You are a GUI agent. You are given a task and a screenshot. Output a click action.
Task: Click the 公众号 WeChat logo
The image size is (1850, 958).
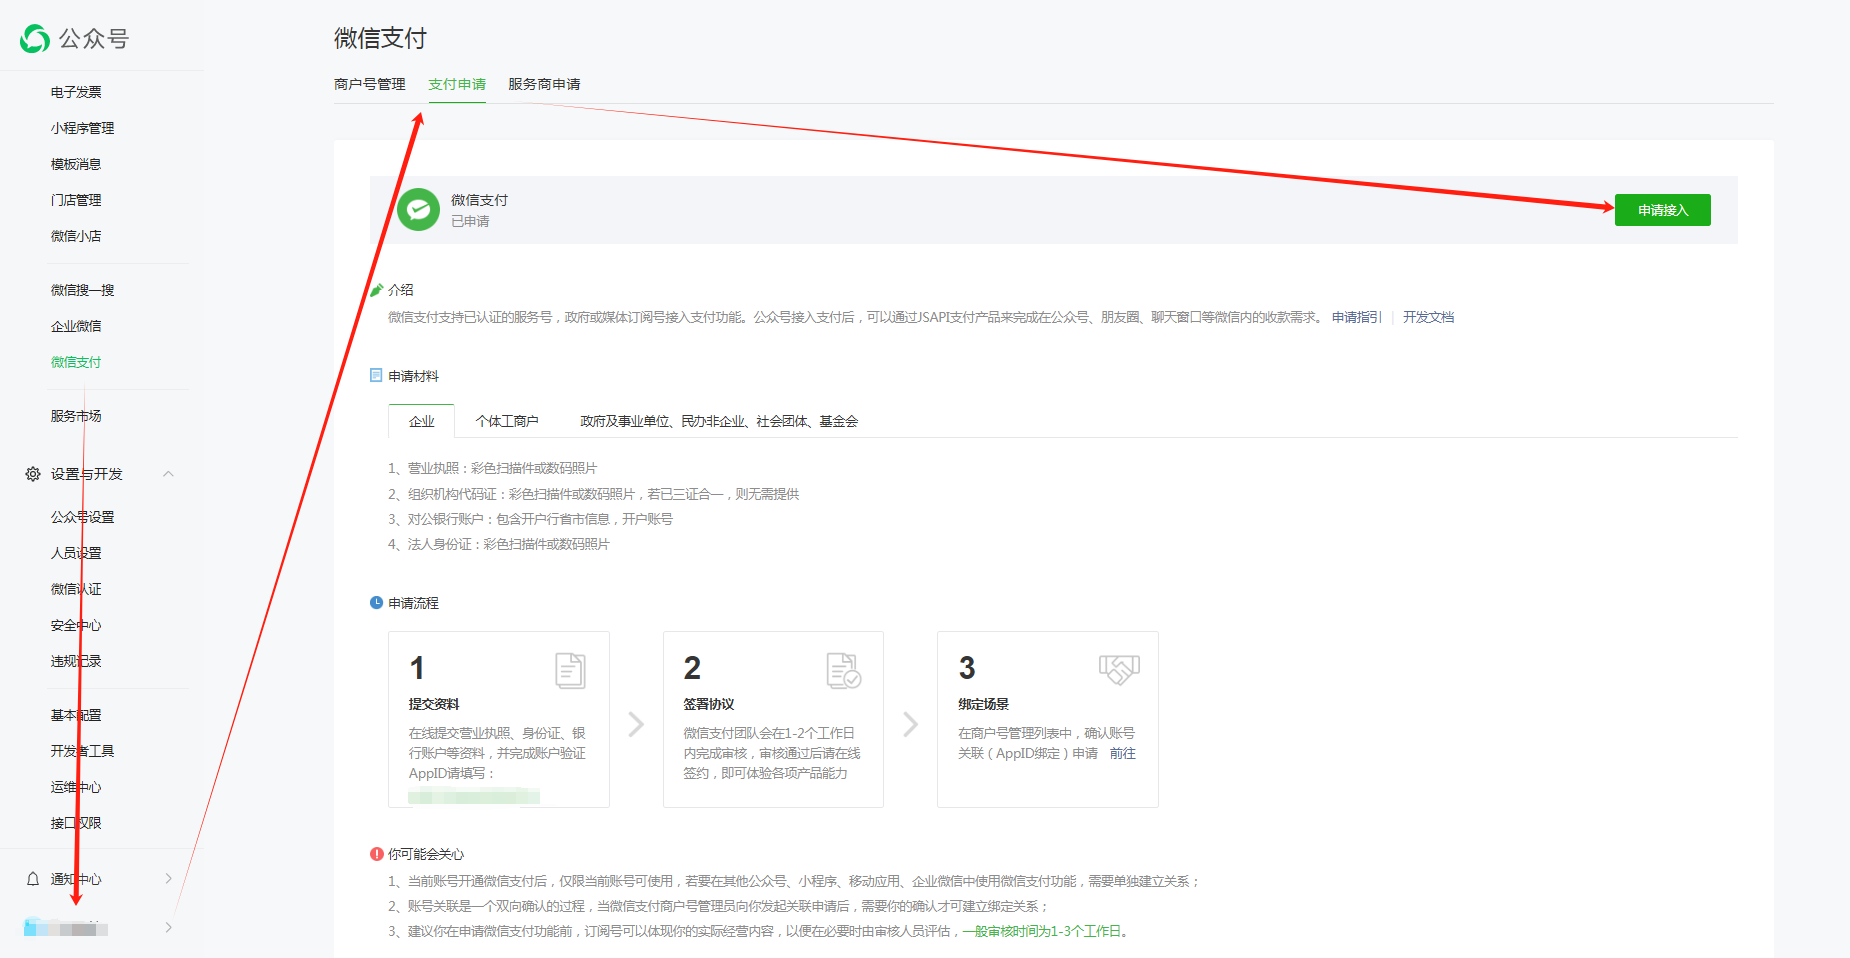point(35,39)
